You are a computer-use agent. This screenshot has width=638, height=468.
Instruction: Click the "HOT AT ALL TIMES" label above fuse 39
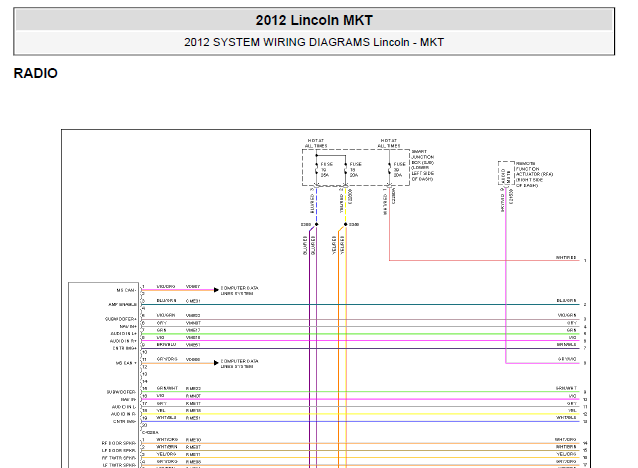[389, 143]
